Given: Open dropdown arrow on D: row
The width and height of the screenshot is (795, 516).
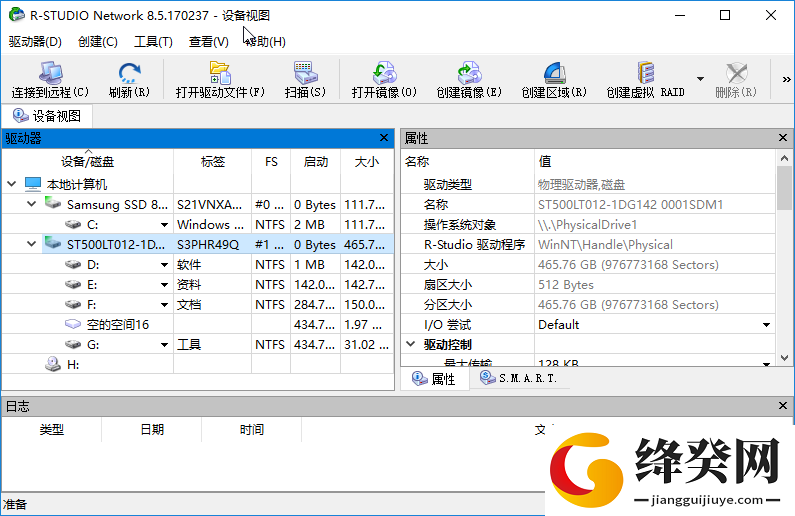Looking at the screenshot, I should click(x=164, y=265).
